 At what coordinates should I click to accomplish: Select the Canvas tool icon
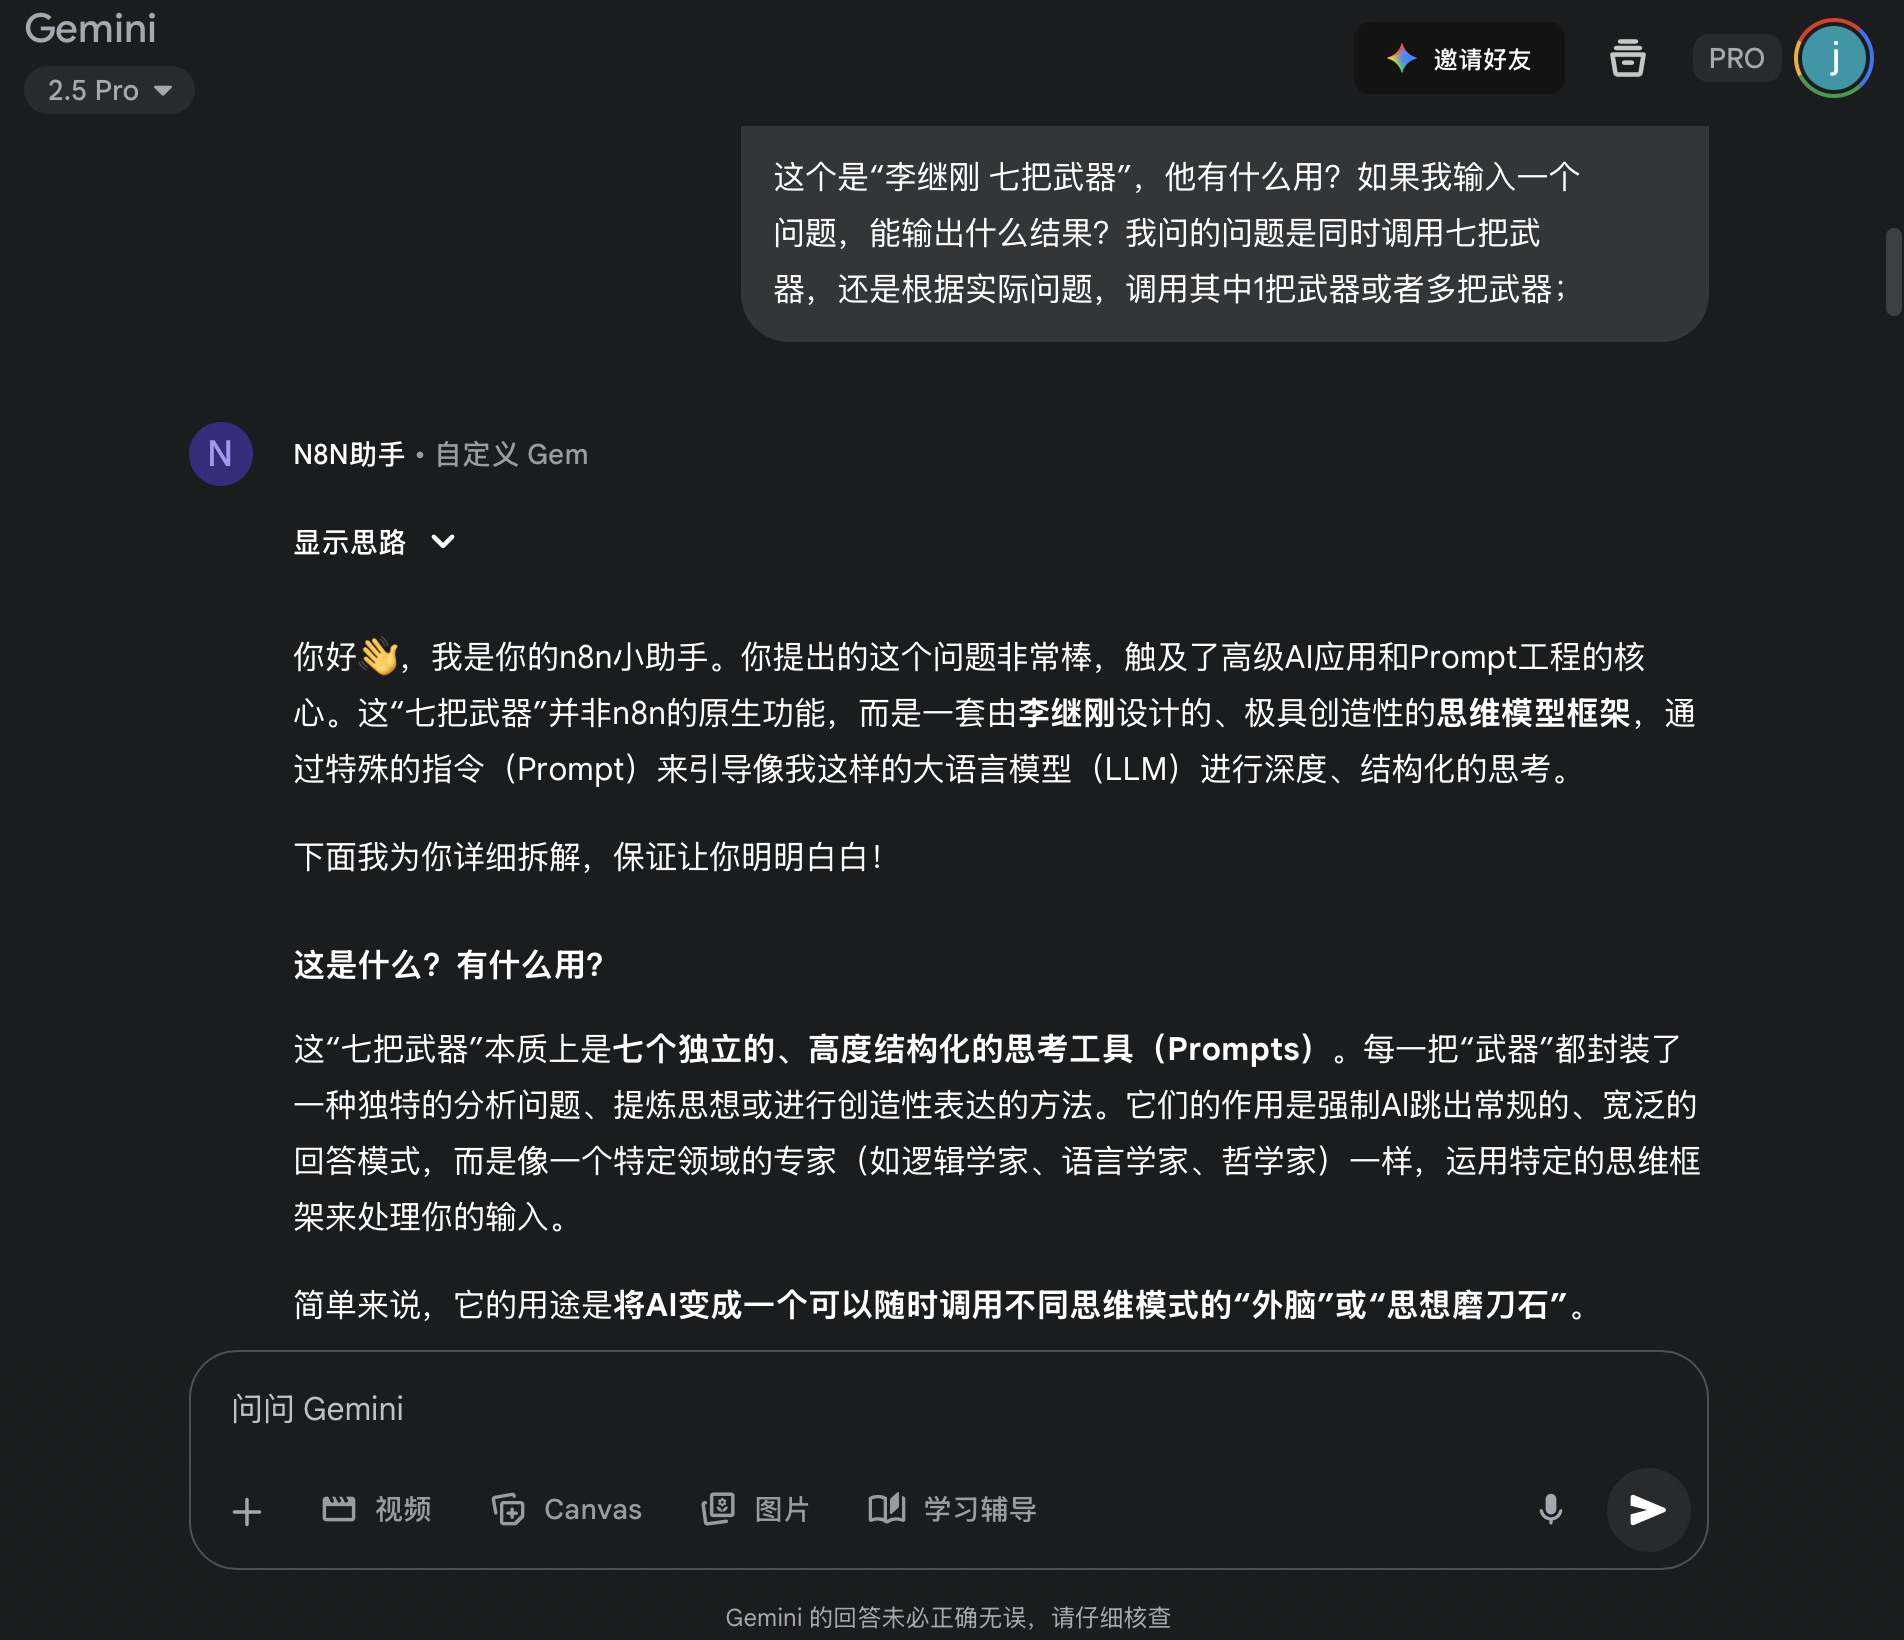pos(508,1509)
